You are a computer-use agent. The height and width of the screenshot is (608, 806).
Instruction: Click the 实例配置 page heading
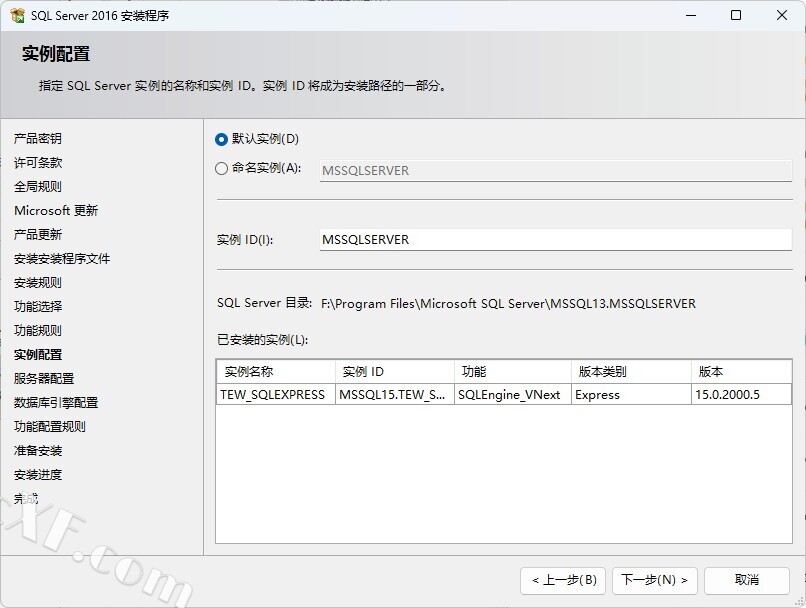pyautogui.click(x=56, y=54)
